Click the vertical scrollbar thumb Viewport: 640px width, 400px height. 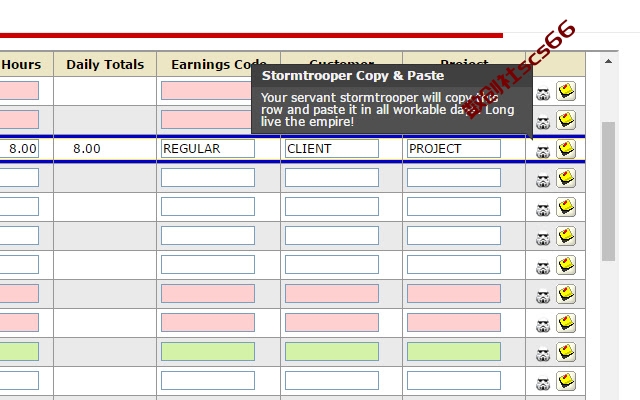click(x=608, y=191)
